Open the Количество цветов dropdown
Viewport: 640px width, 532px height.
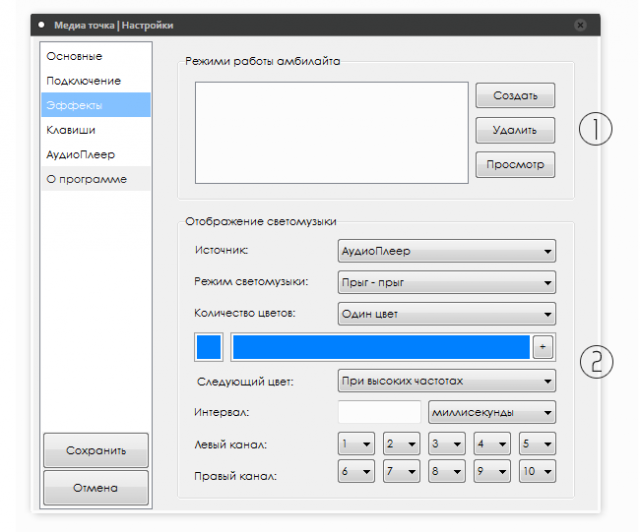click(446, 315)
